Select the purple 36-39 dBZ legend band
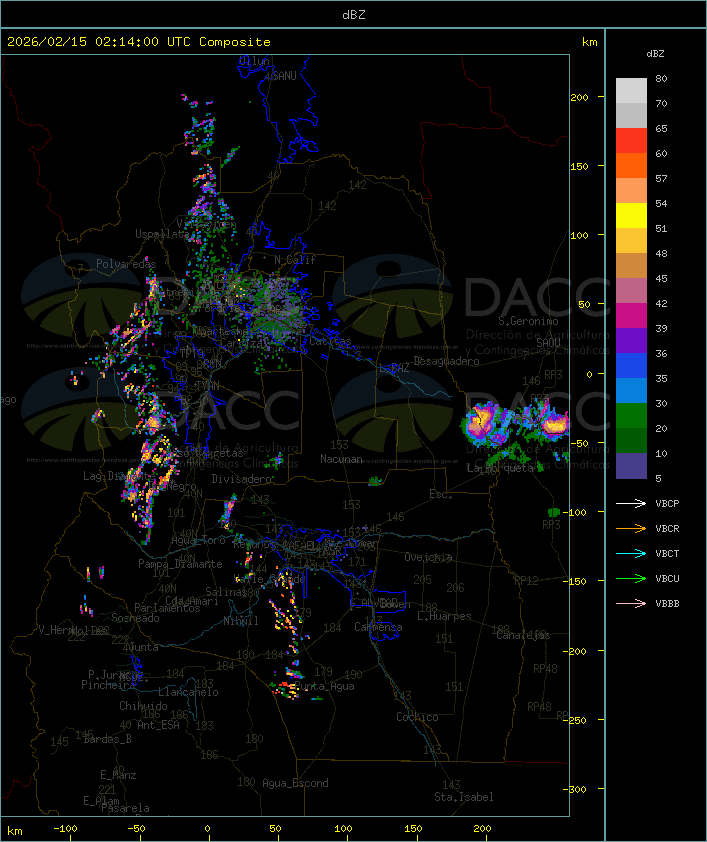 [631, 341]
